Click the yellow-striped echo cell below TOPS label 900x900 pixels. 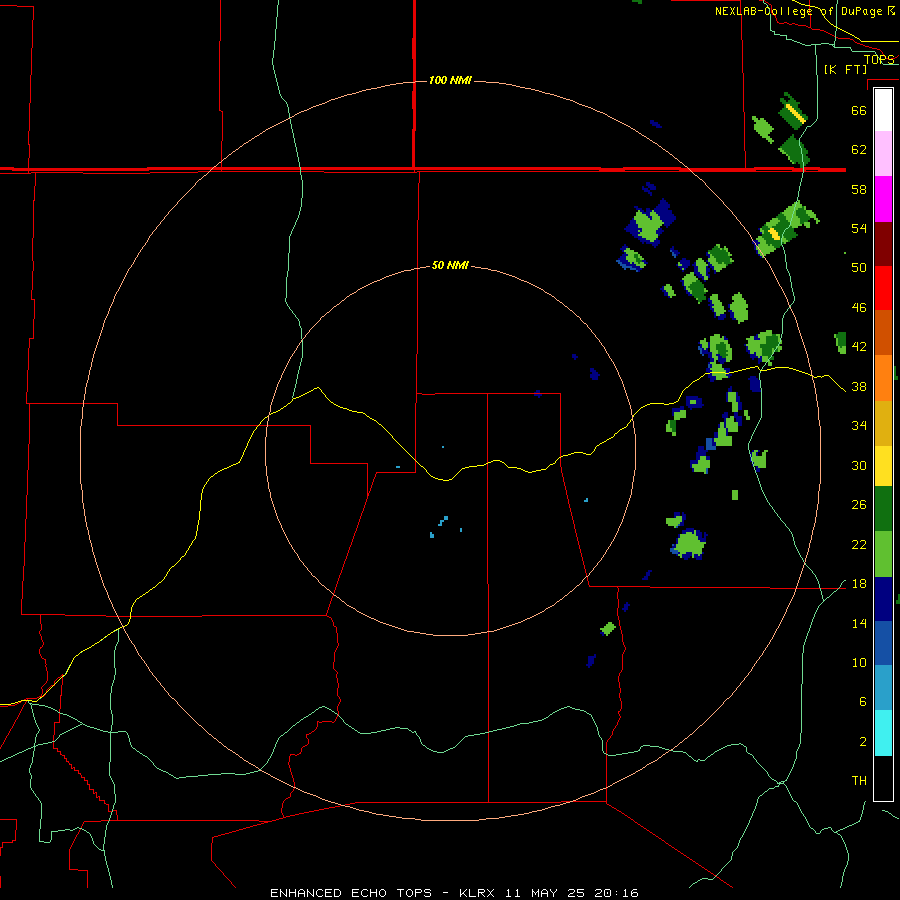tap(793, 111)
